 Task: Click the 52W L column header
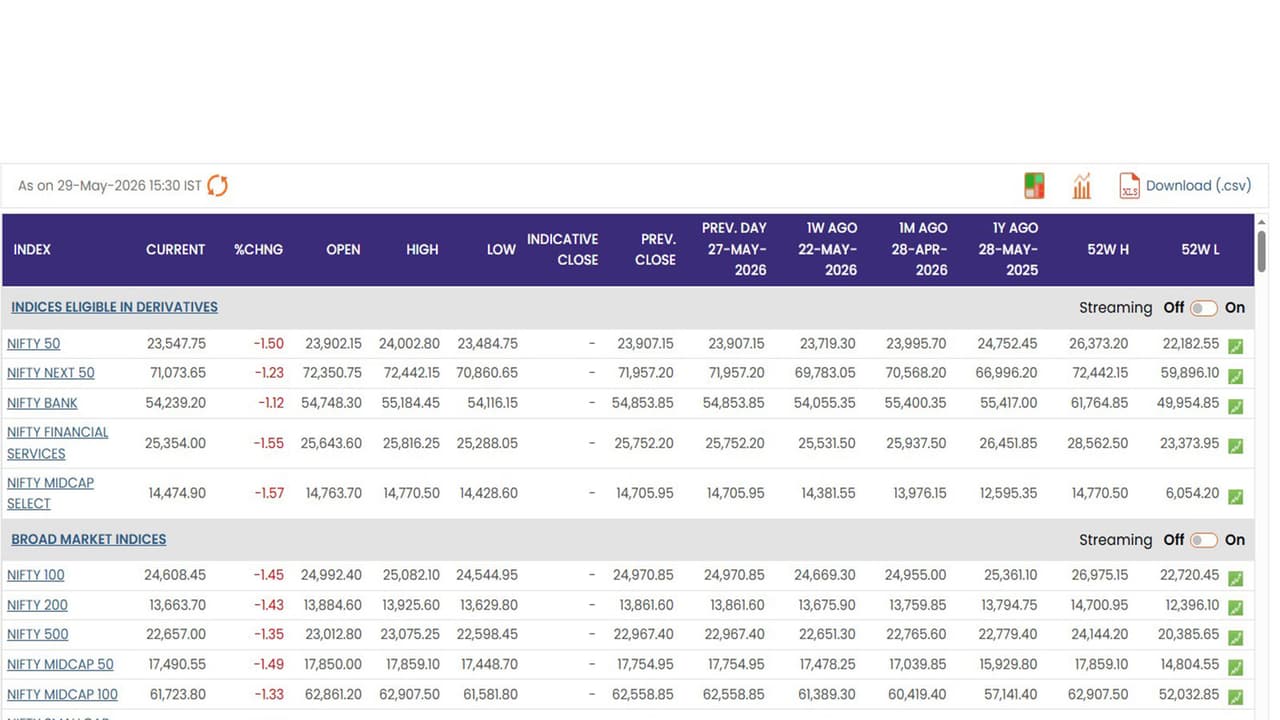[1200, 250]
